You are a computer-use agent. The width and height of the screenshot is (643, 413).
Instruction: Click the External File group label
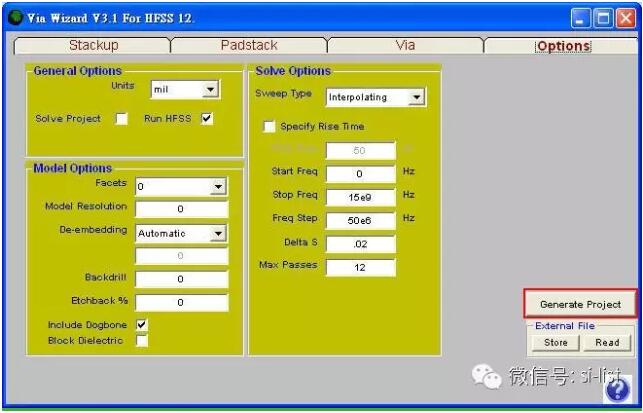click(565, 326)
